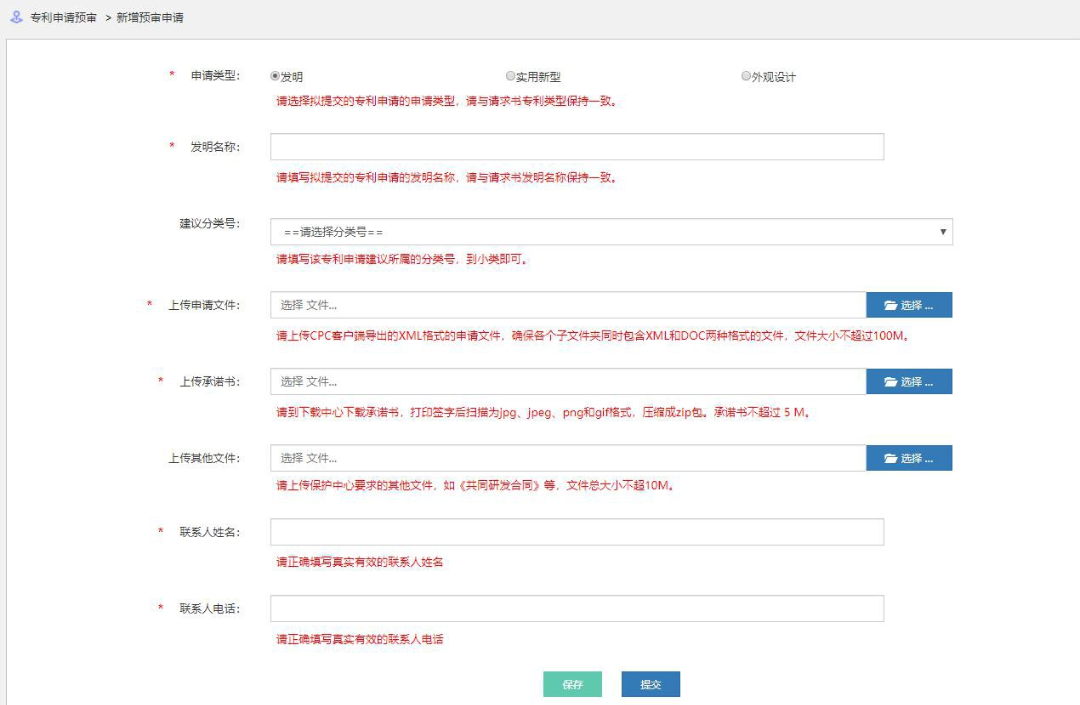Submit the form with 提交 button
This screenshot has height=705, width=1080.
click(651, 684)
